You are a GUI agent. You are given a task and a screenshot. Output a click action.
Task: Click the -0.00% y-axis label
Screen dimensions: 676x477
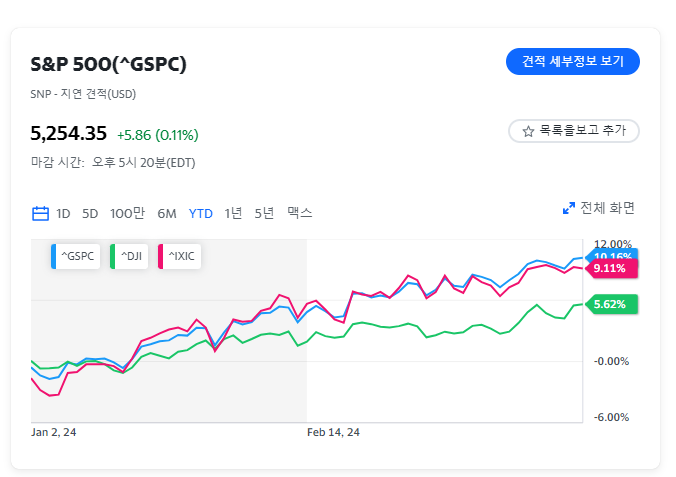(611, 361)
